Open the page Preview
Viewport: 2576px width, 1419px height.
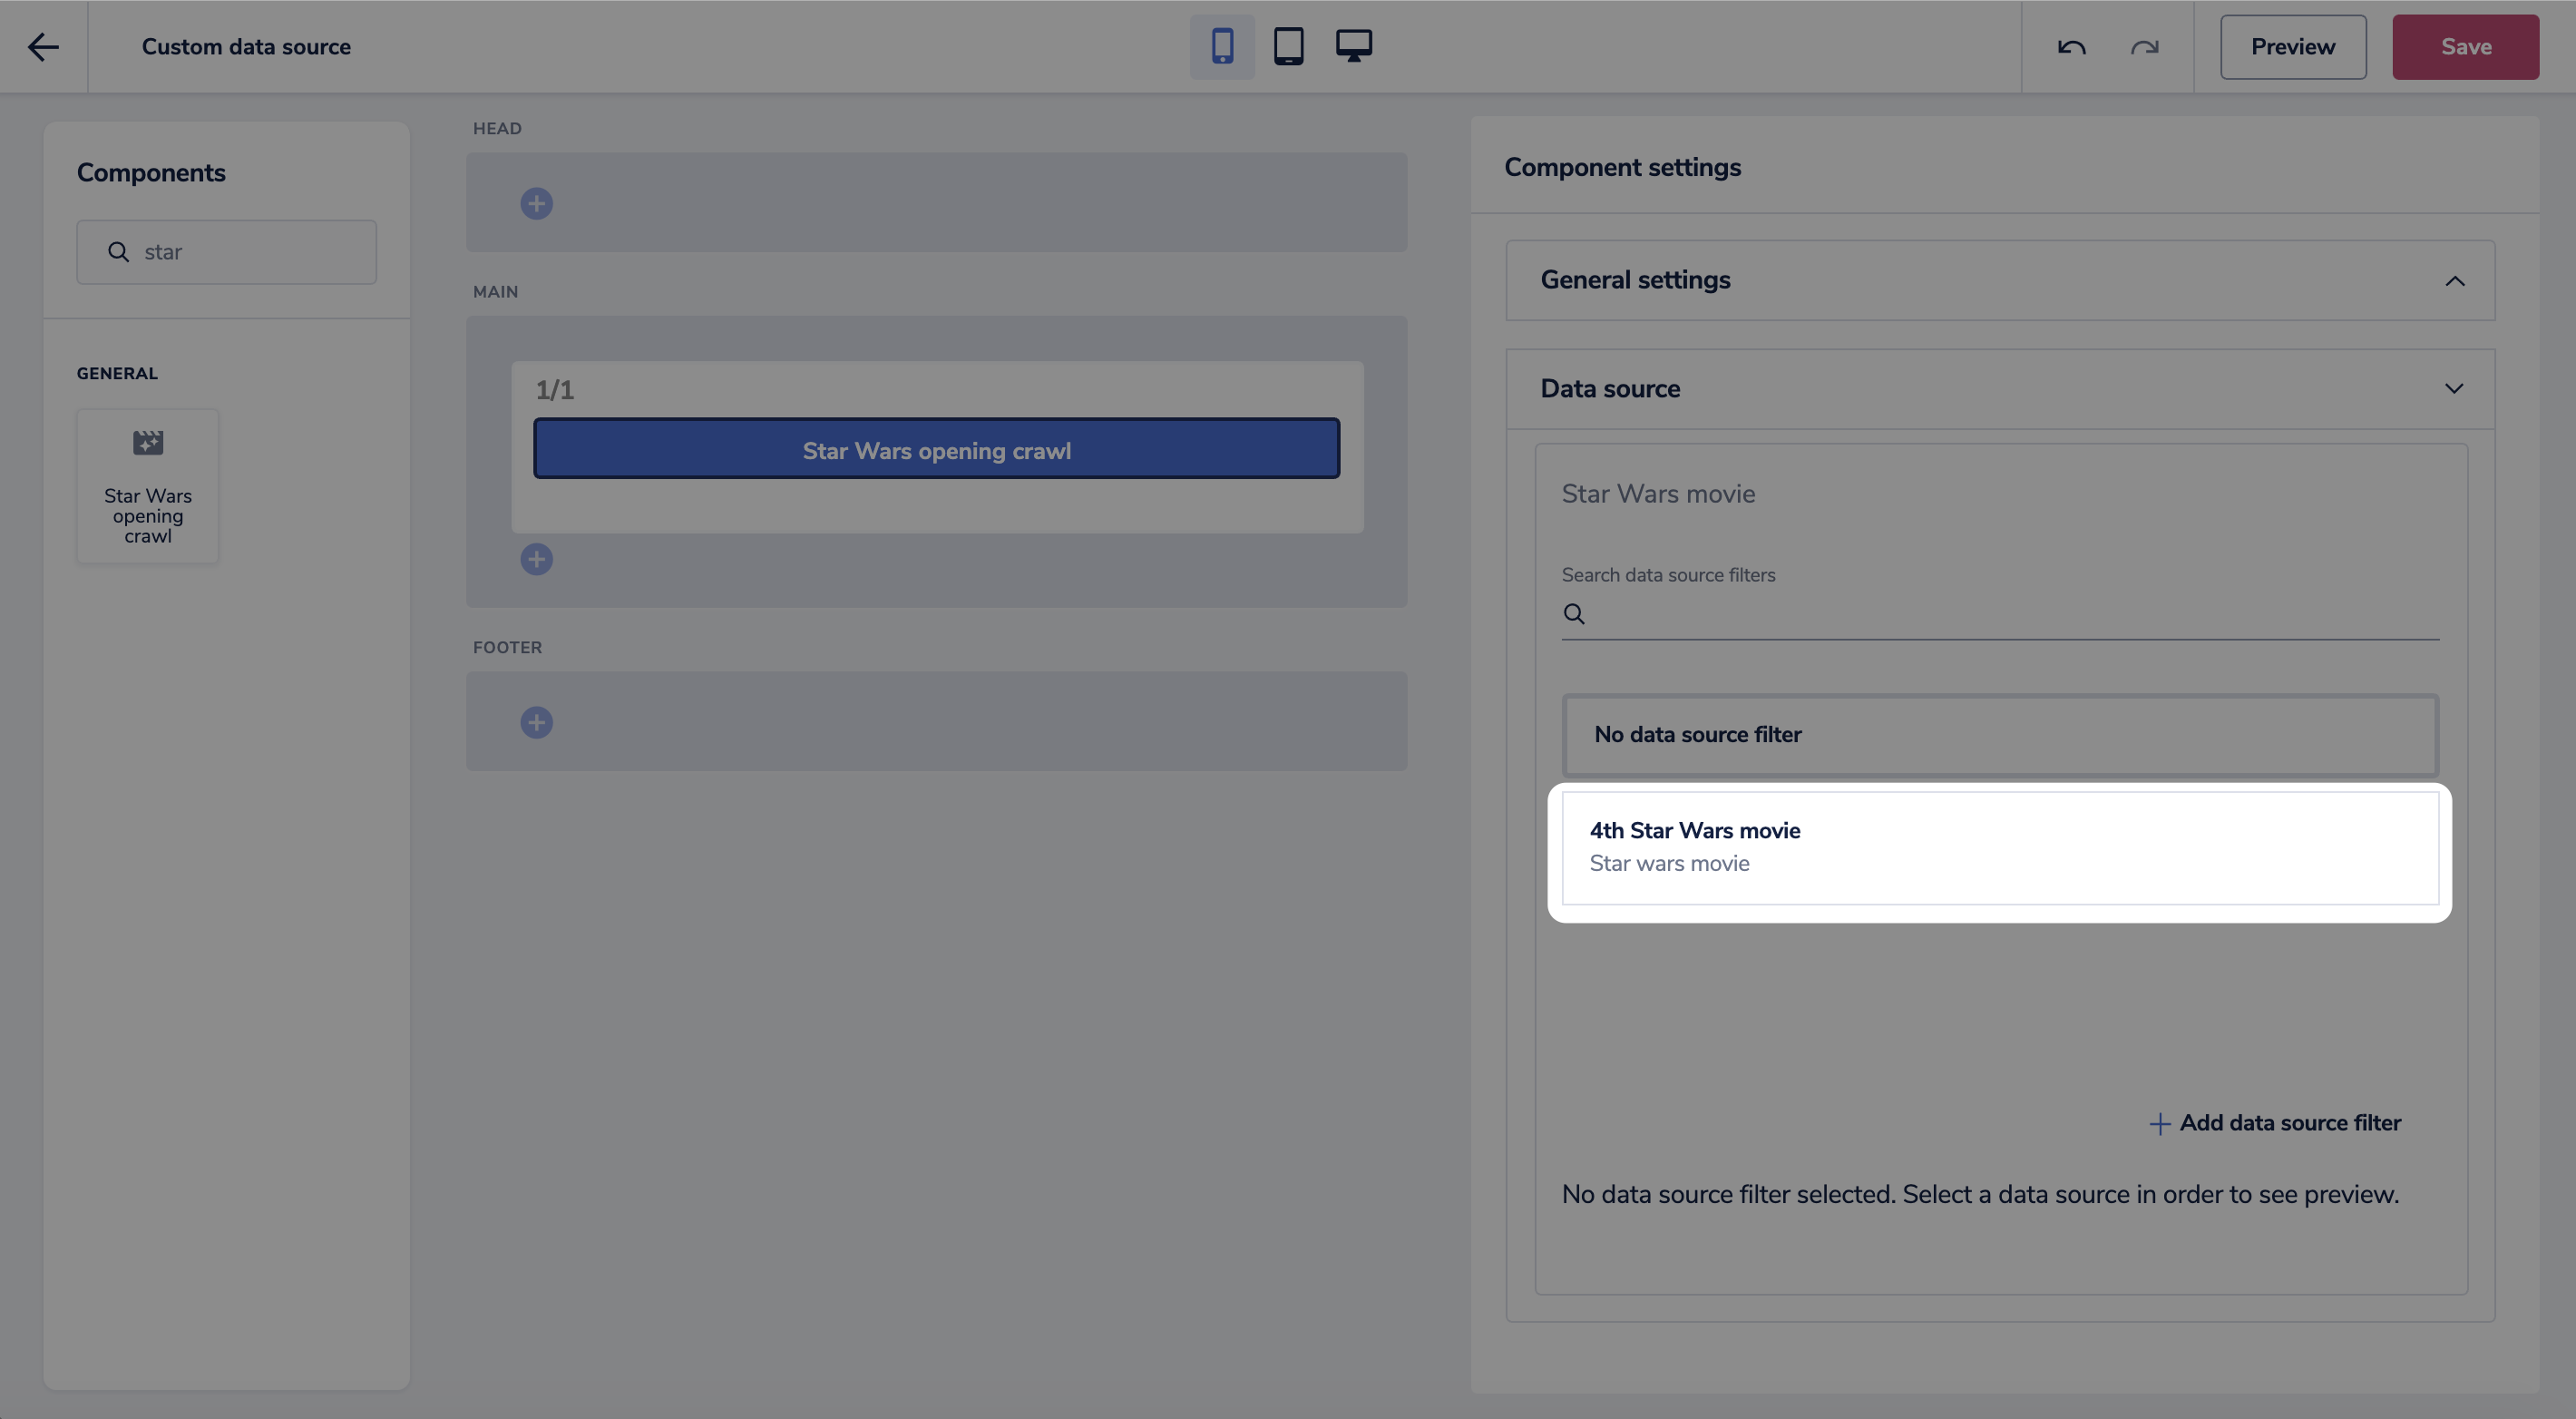(x=2292, y=47)
